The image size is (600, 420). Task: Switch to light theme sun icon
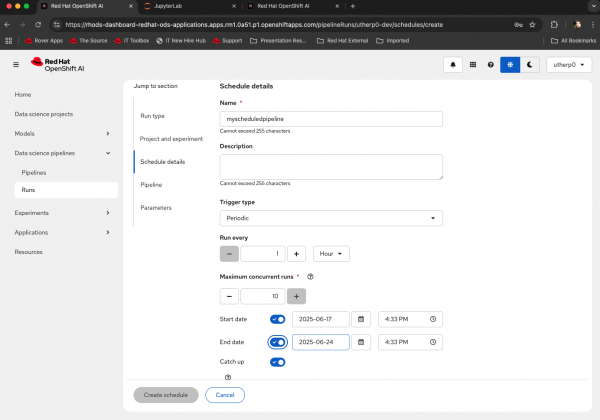(x=510, y=64)
